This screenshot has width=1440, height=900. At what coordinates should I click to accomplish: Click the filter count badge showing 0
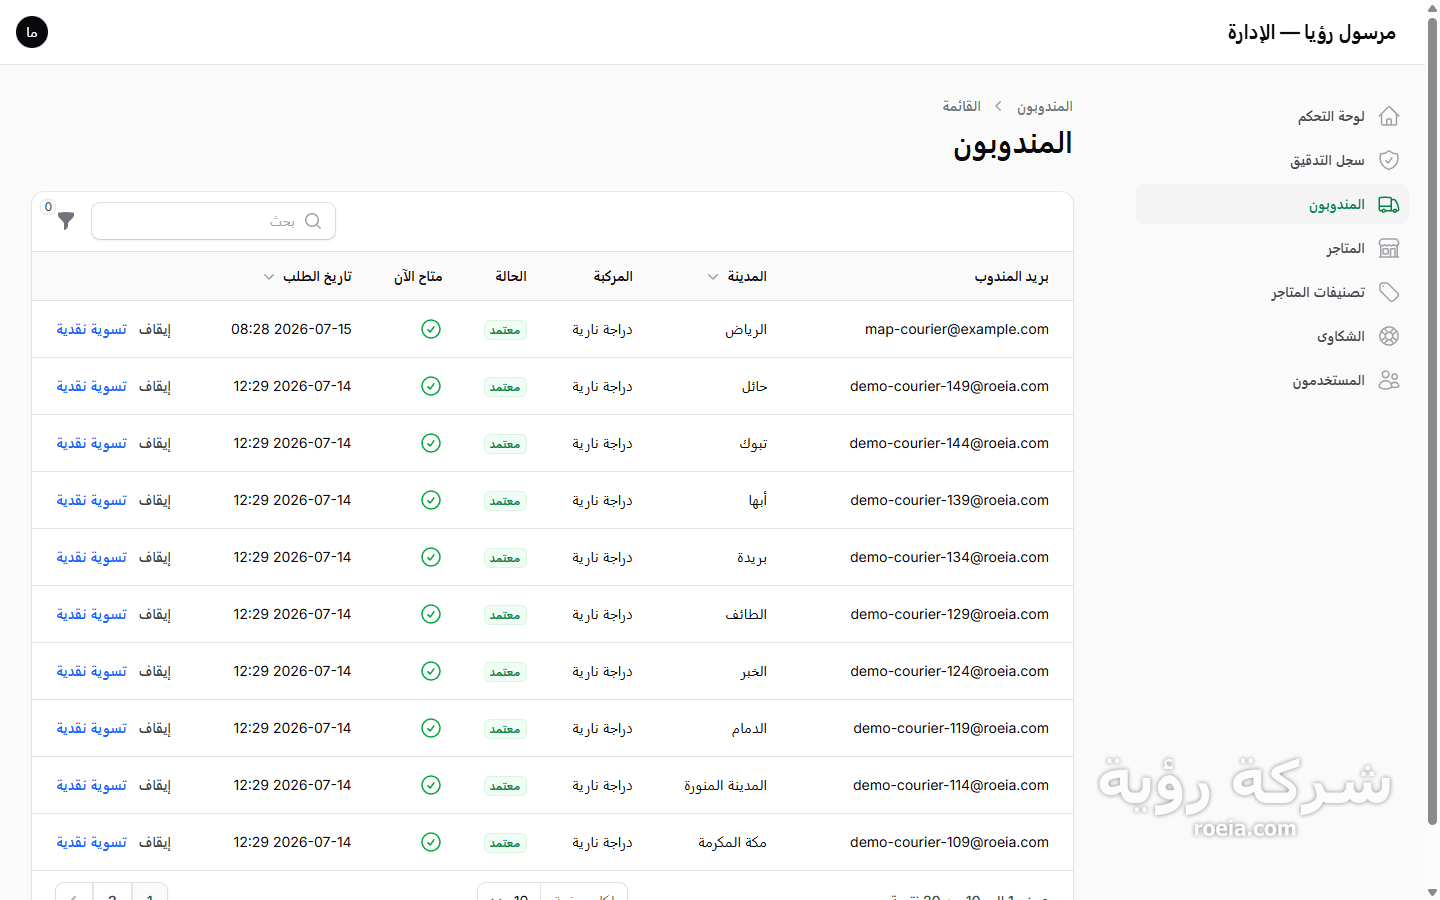click(48, 207)
